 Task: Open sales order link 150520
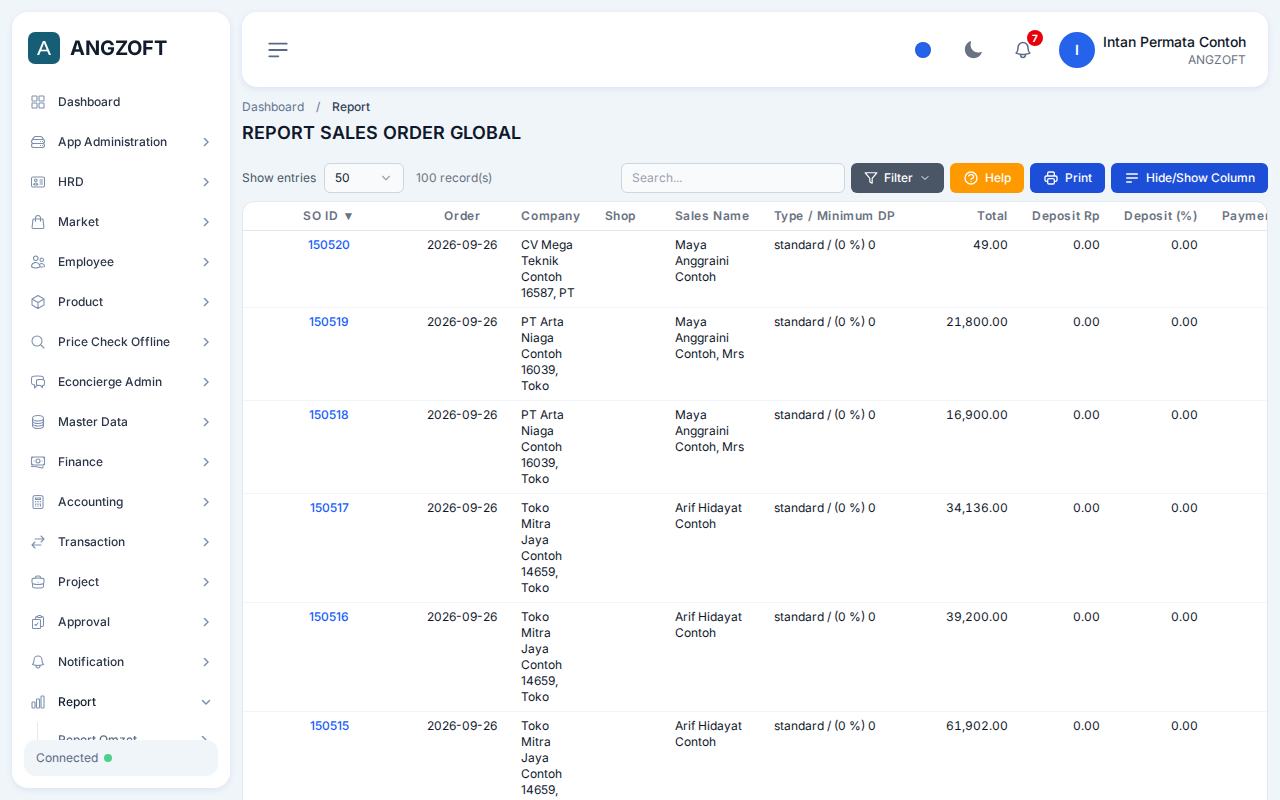[x=329, y=245]
